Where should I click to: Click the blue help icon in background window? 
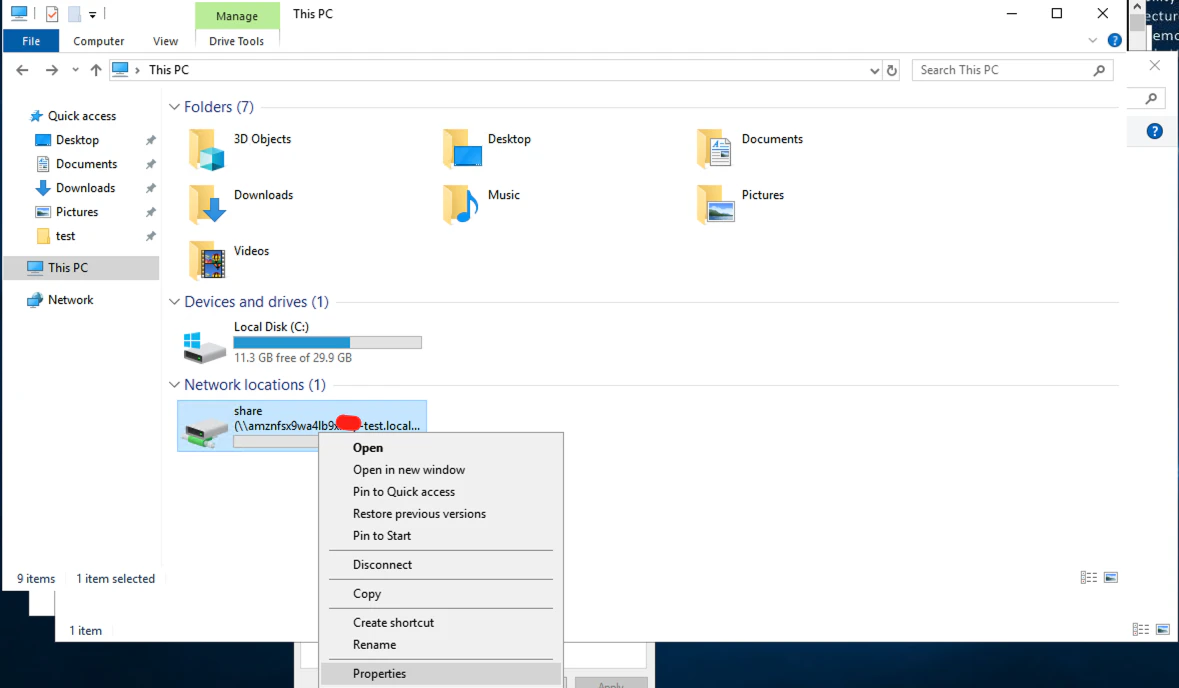pyautogui.click(x=1154, y=132)
